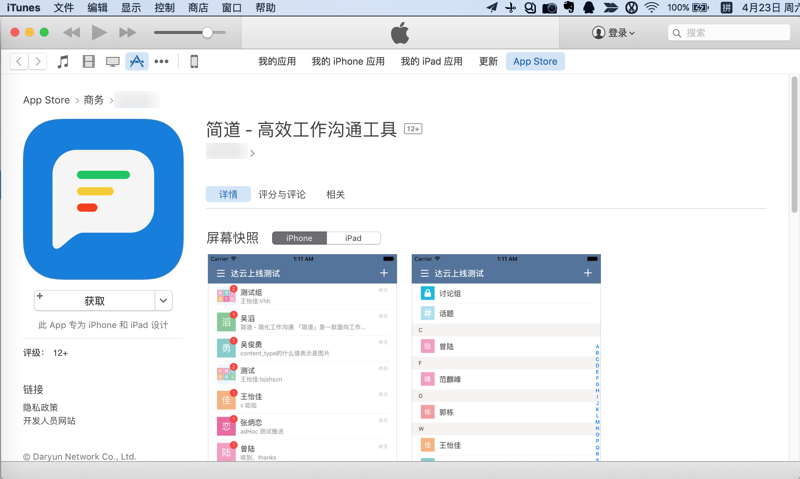Click the Apple logo in the display area
Screen dimensions: 800x479
pos(400,33)
